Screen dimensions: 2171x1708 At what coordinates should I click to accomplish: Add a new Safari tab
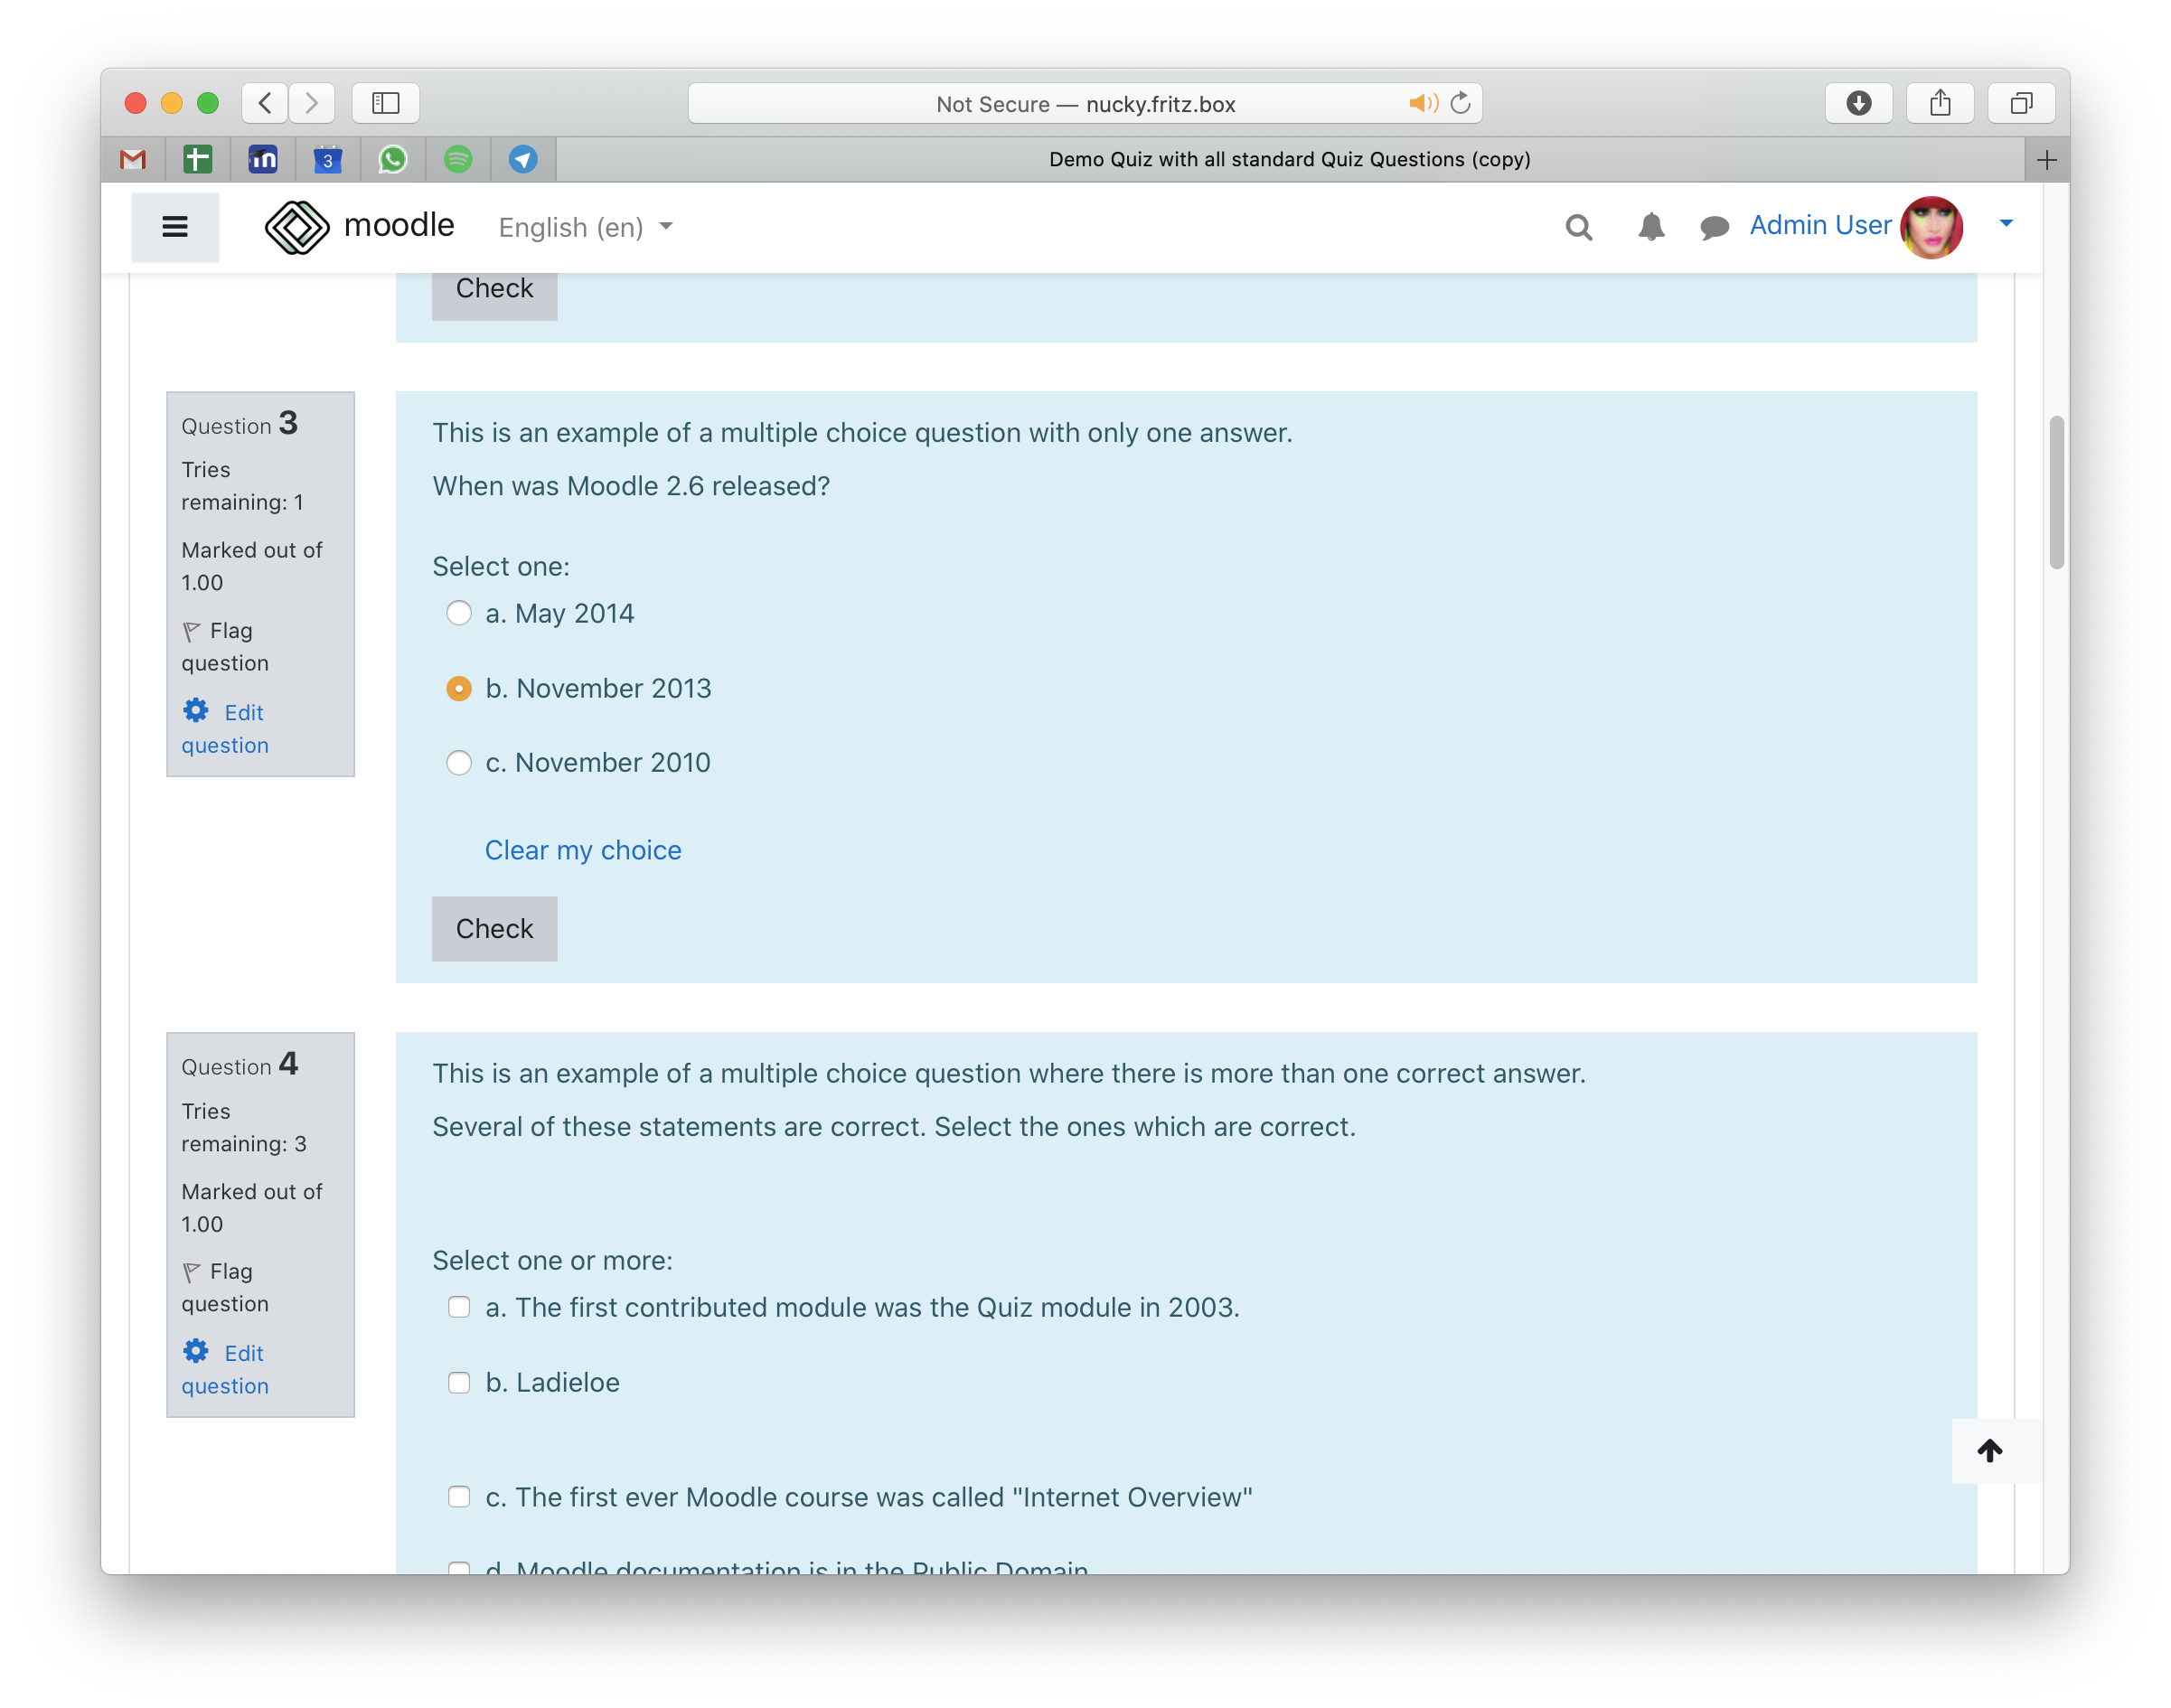point(2047,160)
